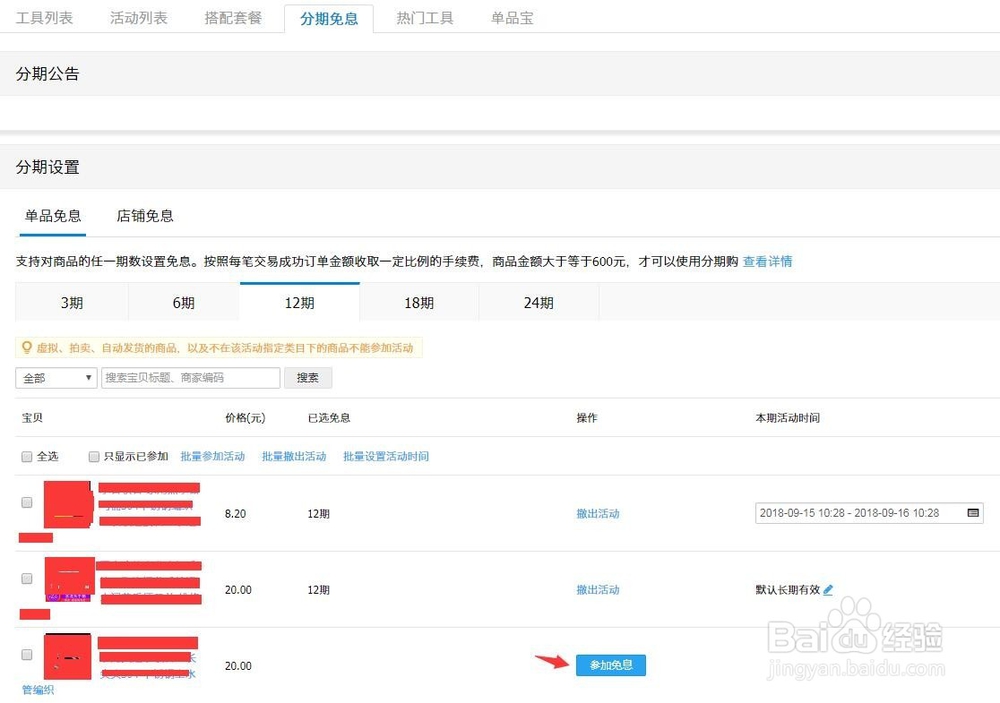
Task: Click the 搜索 button
Action: click(x=307, y=377)
